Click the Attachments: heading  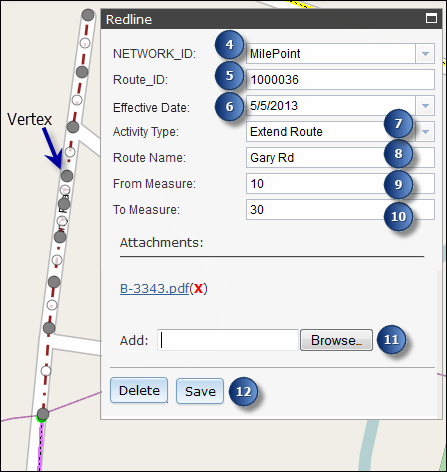tap(161, 242)
